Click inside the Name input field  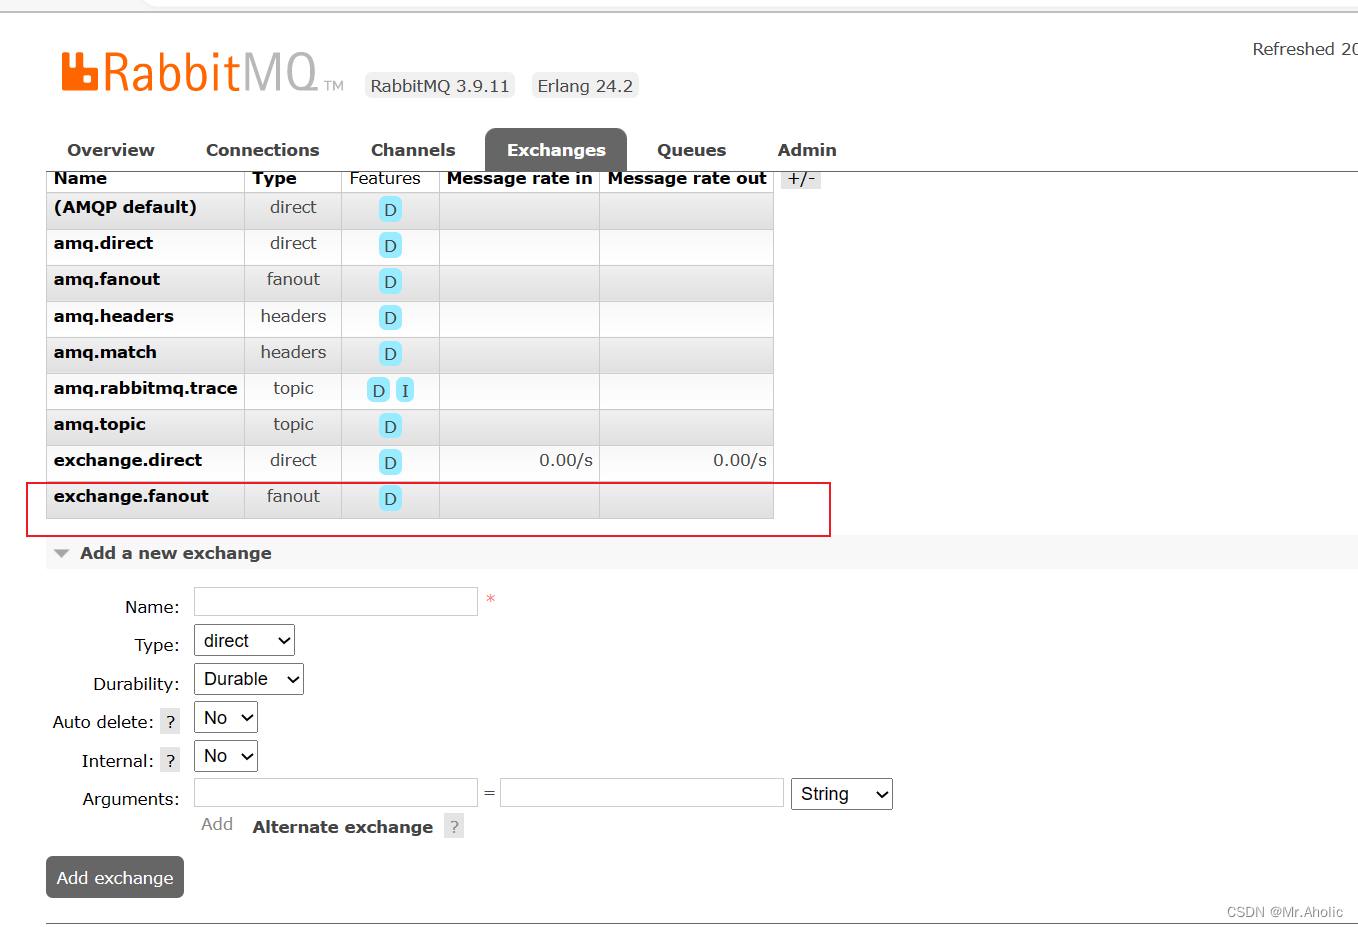coord(335,601)
